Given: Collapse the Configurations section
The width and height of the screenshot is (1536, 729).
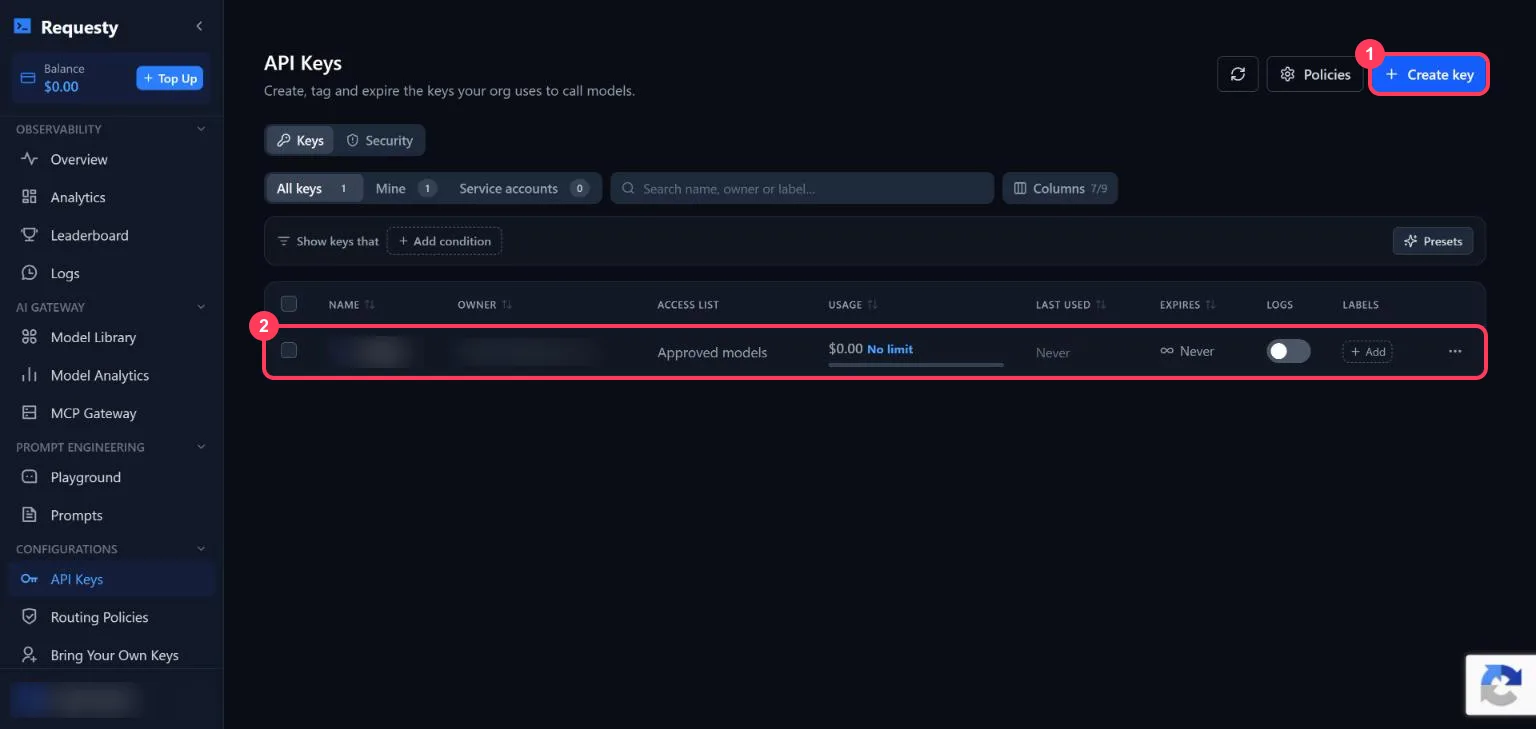Looking at the screenshot, I should [201, 549].
